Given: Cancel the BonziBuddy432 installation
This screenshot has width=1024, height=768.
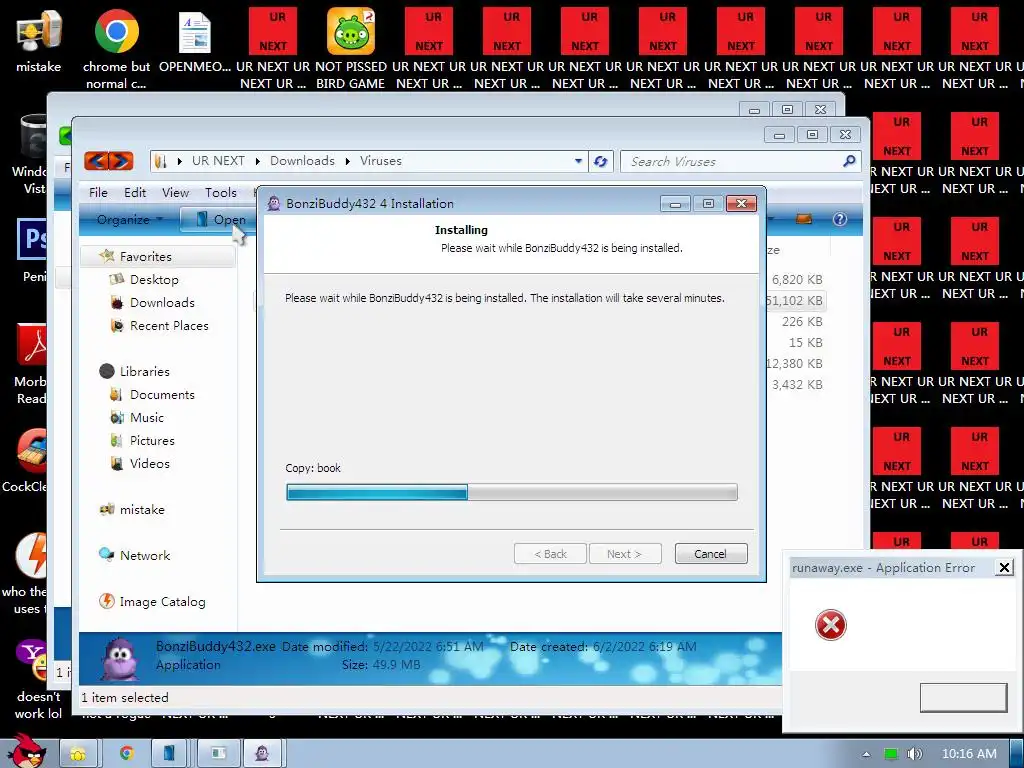Looking at the screenshot, I should point(711,554).
